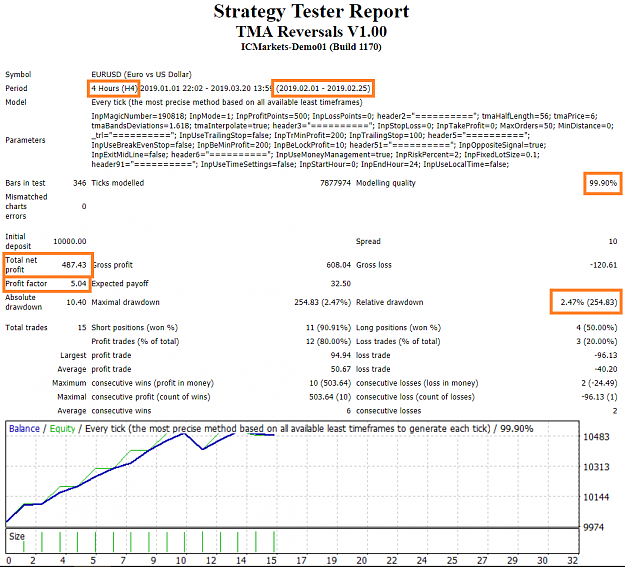625x567 pixels.
Task: Click the consecutive wins value '10 (503.64)'
Action: pyautogui.click(x=330, y=383)
